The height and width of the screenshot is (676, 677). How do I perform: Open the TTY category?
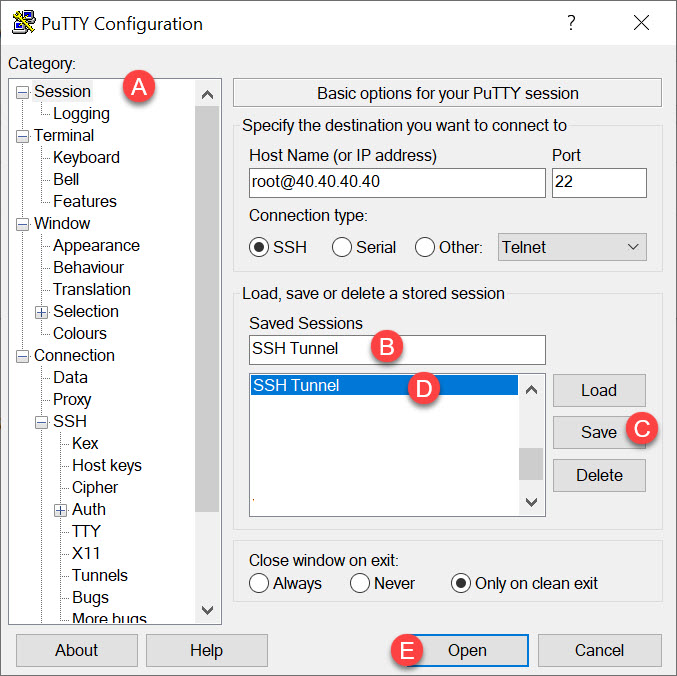86,532
